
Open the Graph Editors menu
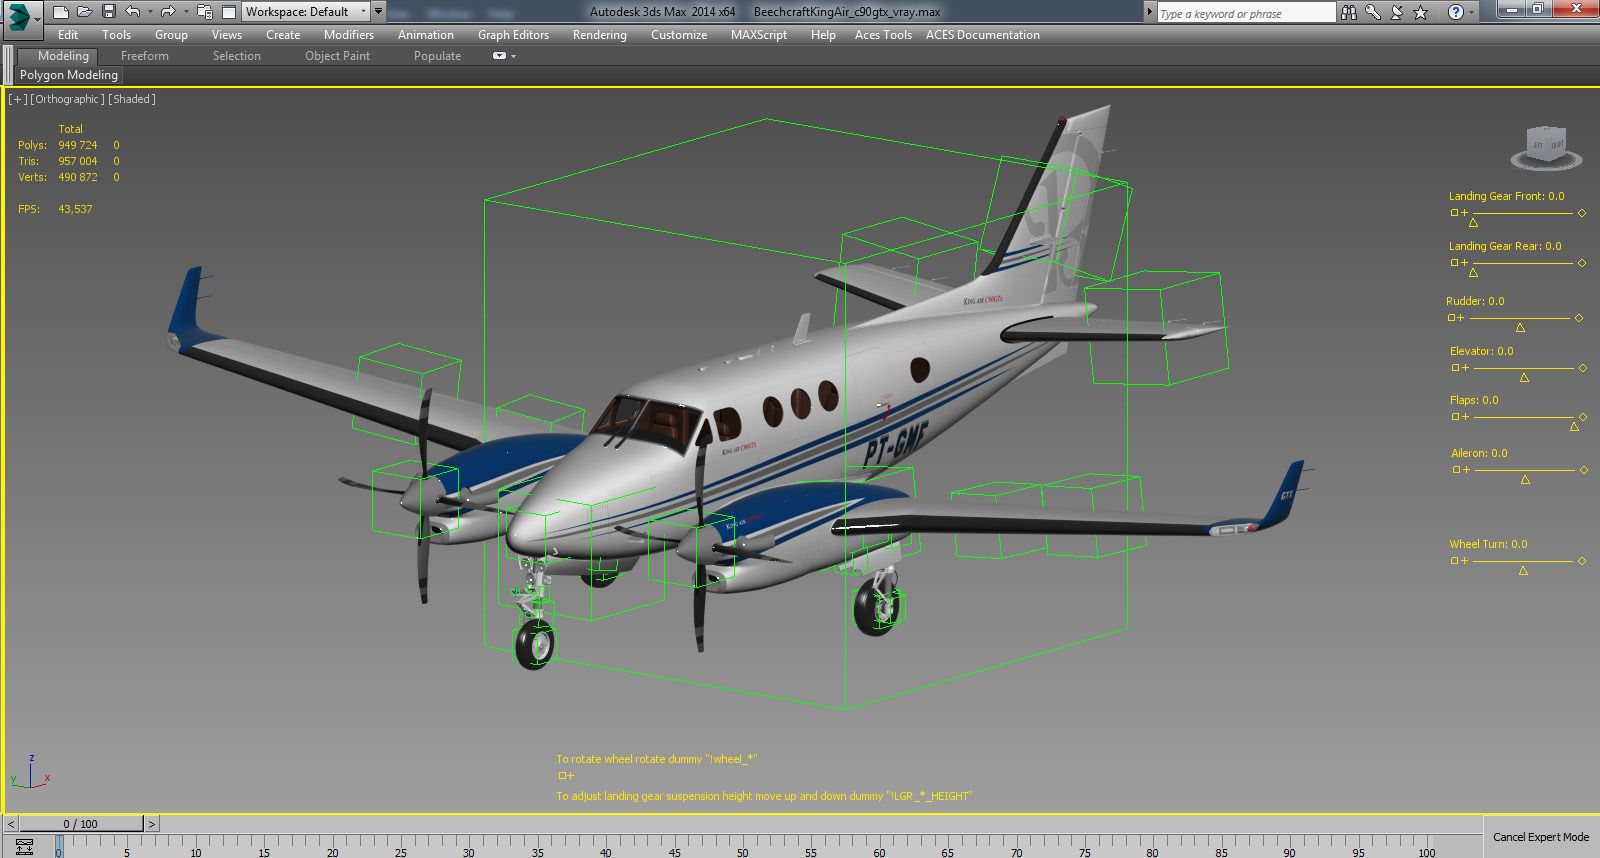click(x=514, y=35)
